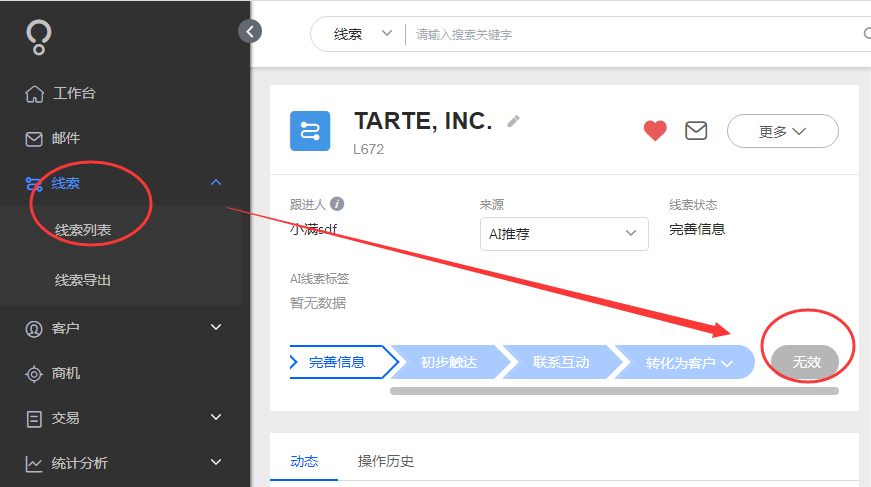This screenshot has height=487, width=871.
Task: Collapse the sidebar with the arrow button
Action: coord(250,32)
